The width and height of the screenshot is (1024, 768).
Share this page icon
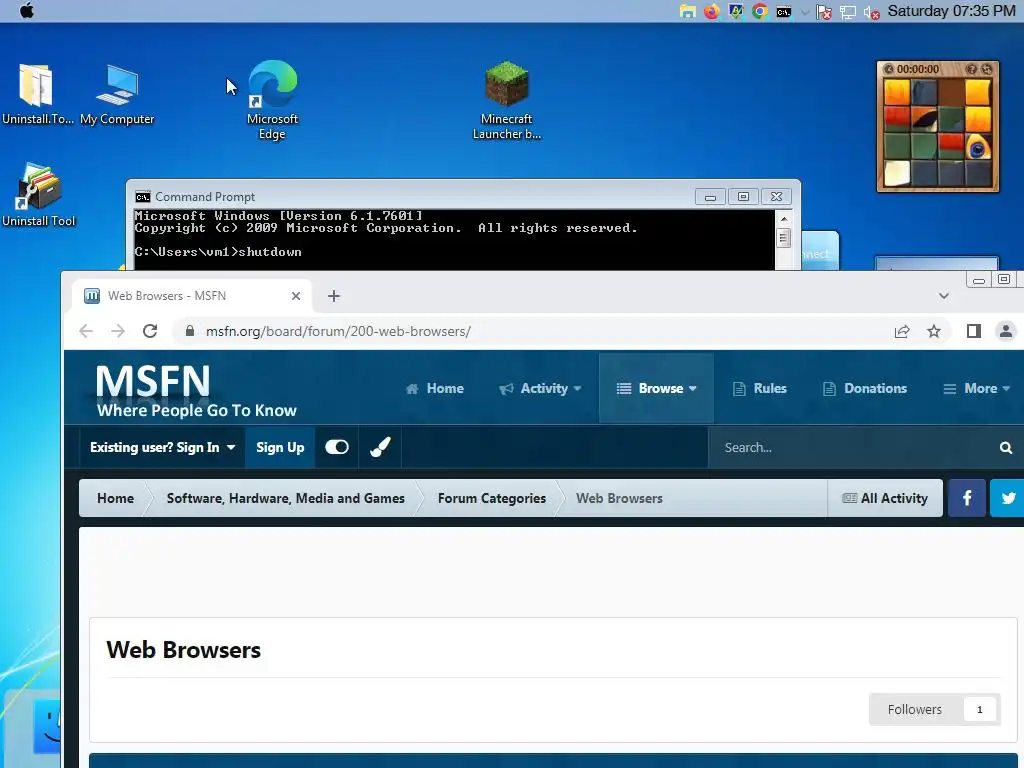coord(902,331)
